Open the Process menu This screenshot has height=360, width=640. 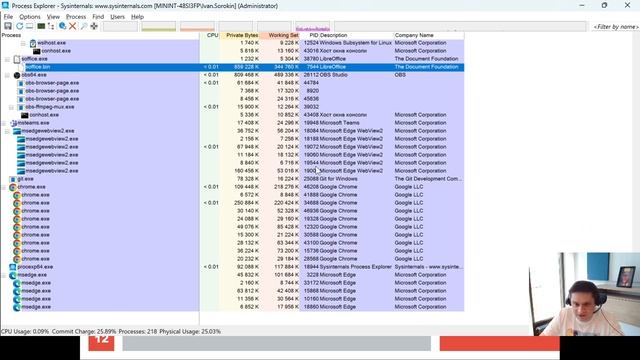[x=76, y=17]
